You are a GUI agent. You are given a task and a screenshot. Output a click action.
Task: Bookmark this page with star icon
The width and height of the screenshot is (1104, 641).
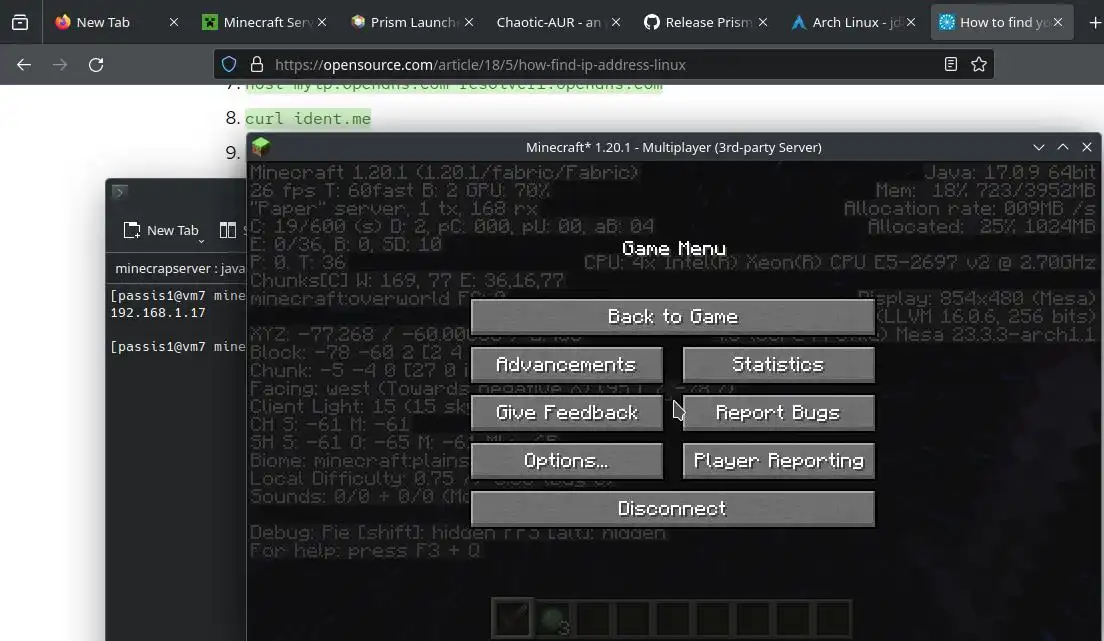coord(979,64)
